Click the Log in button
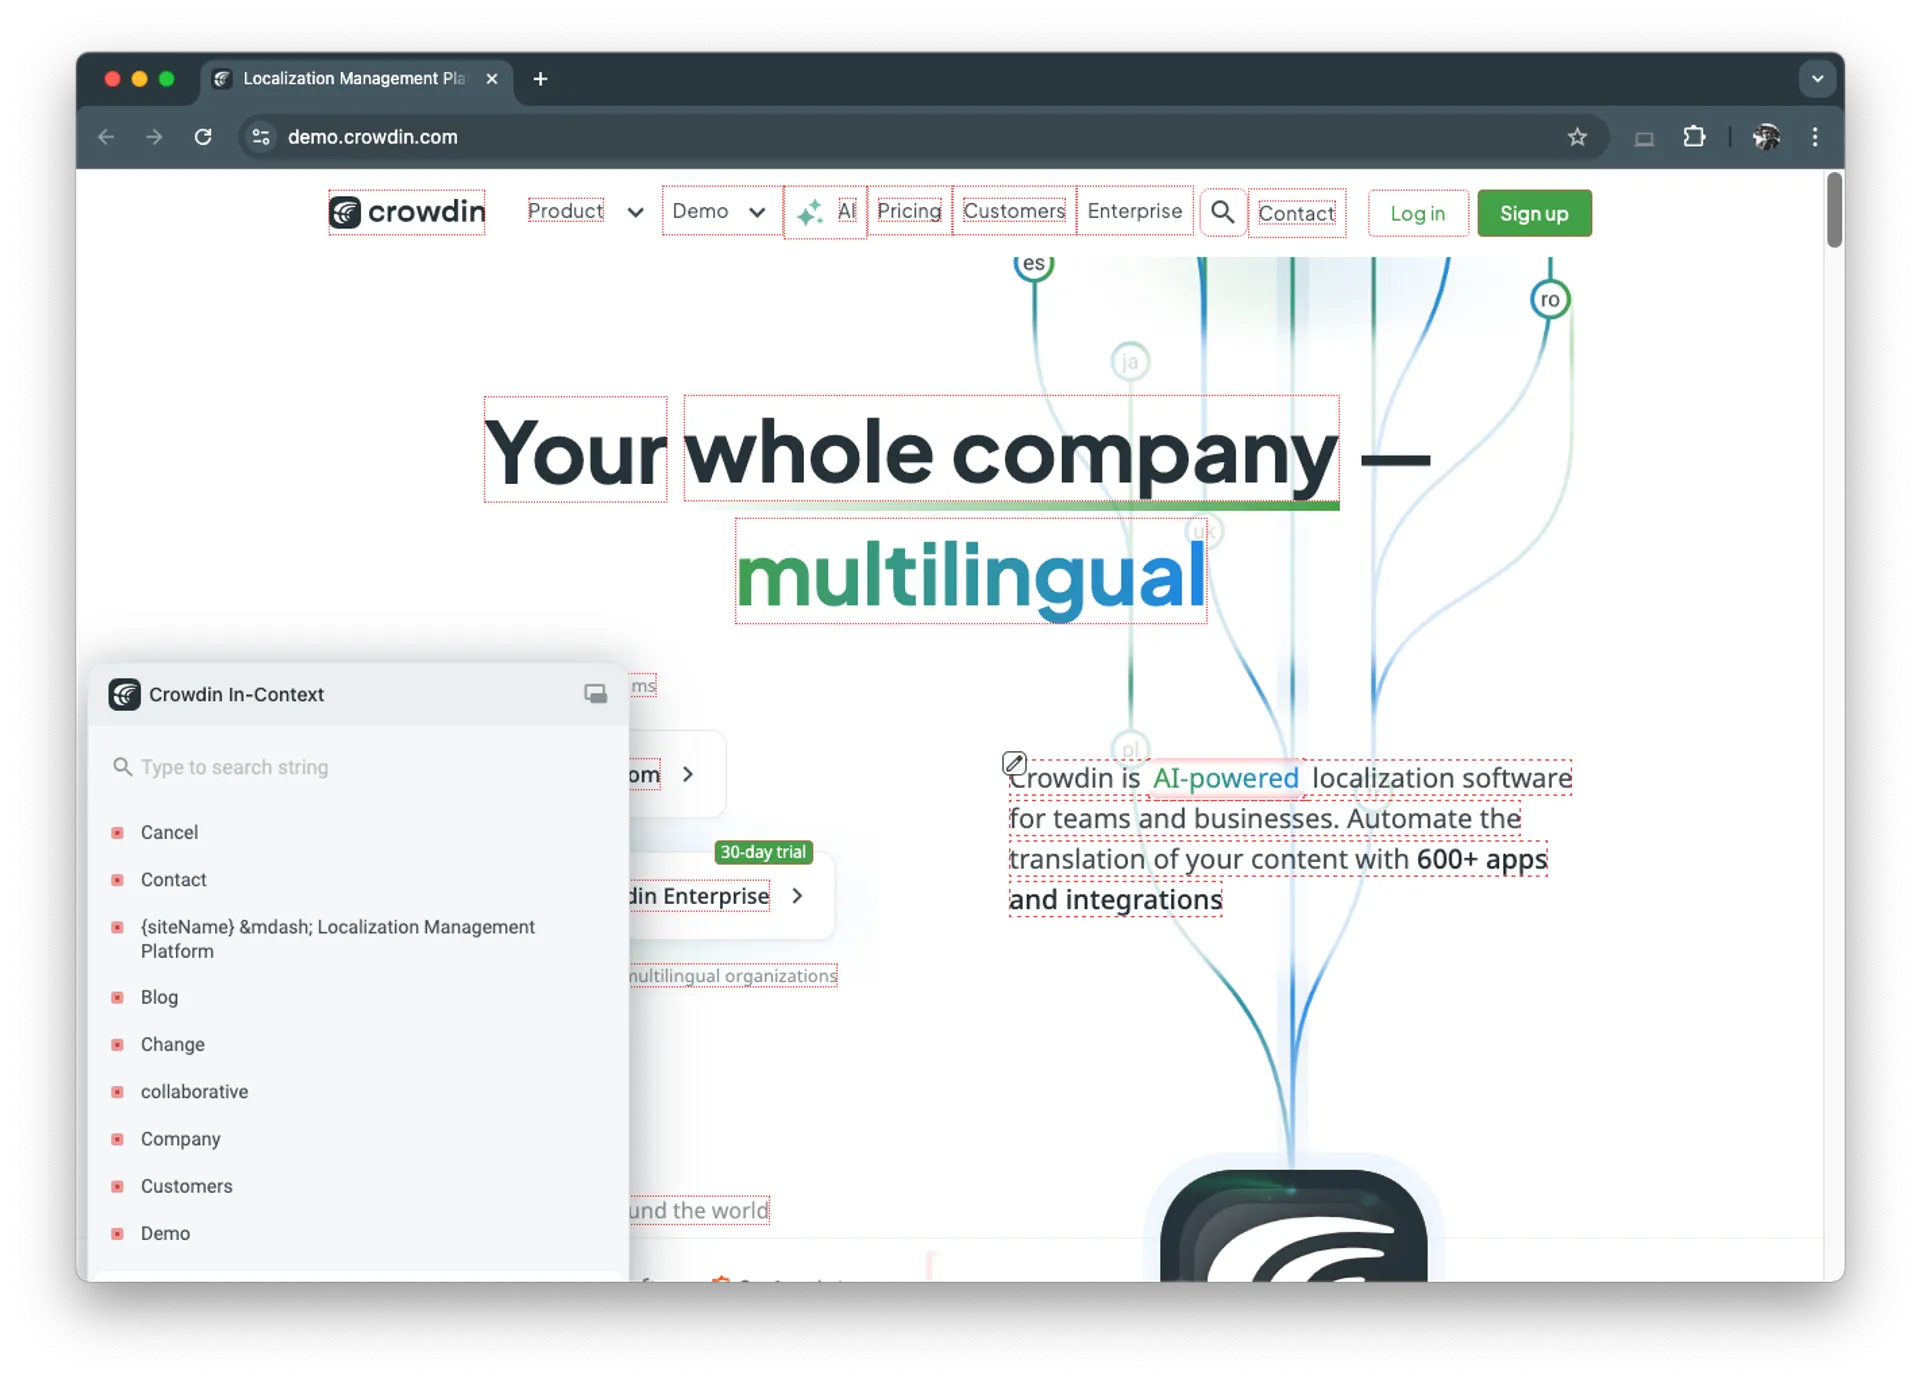Screen dimensions: 1920x1381 (x=1418, y=213)
